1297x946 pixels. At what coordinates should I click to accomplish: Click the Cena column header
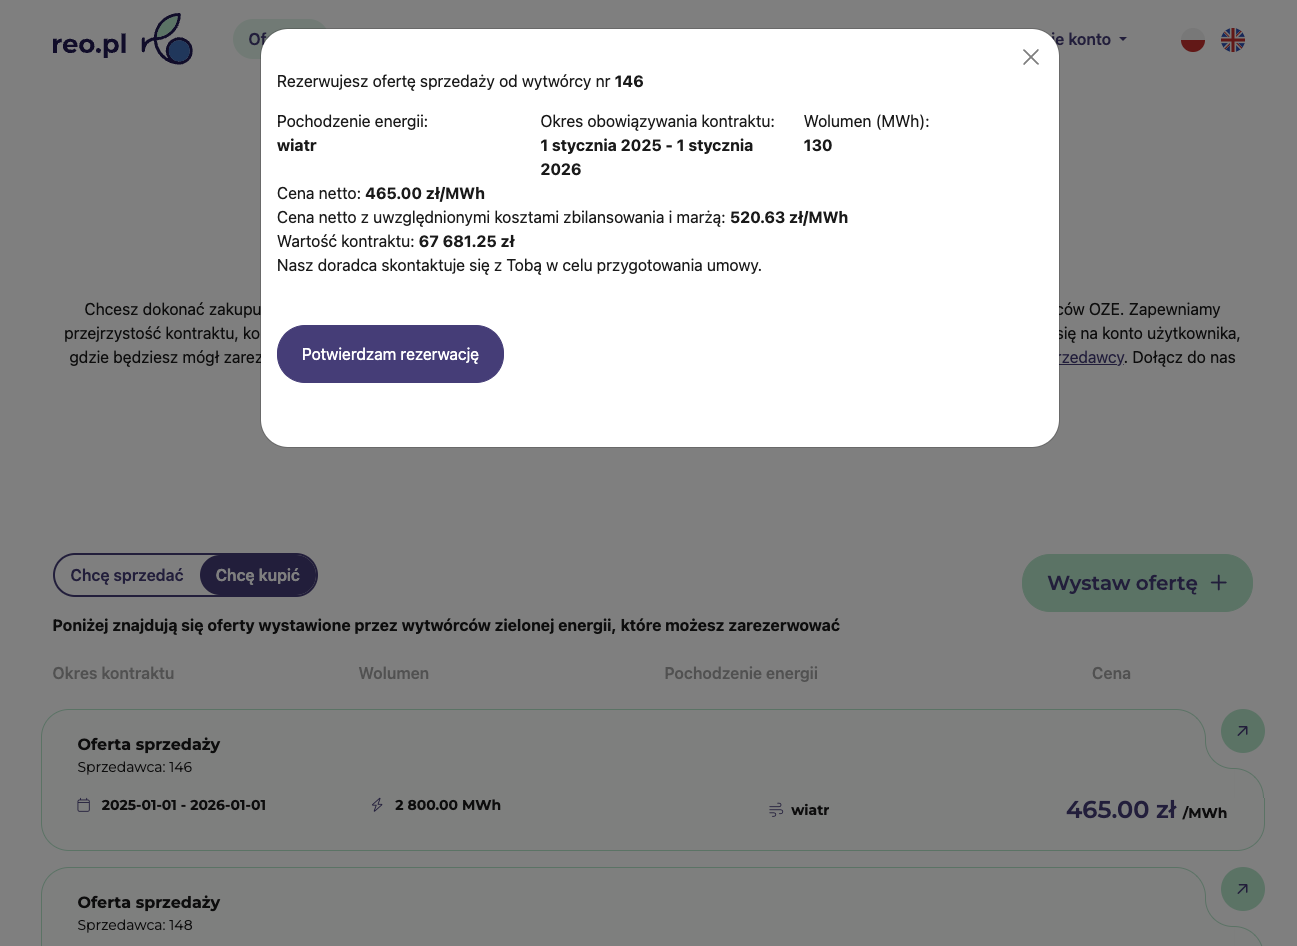[1111, 673]
